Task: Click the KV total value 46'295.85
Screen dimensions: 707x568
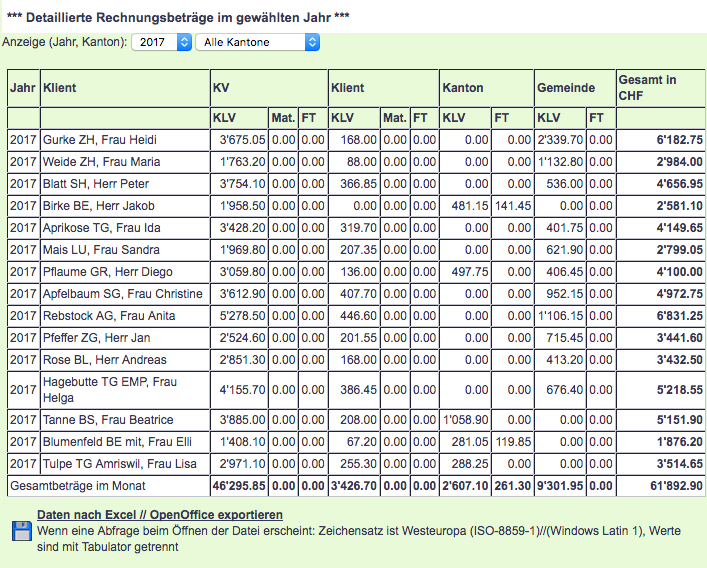Action: 238,485
